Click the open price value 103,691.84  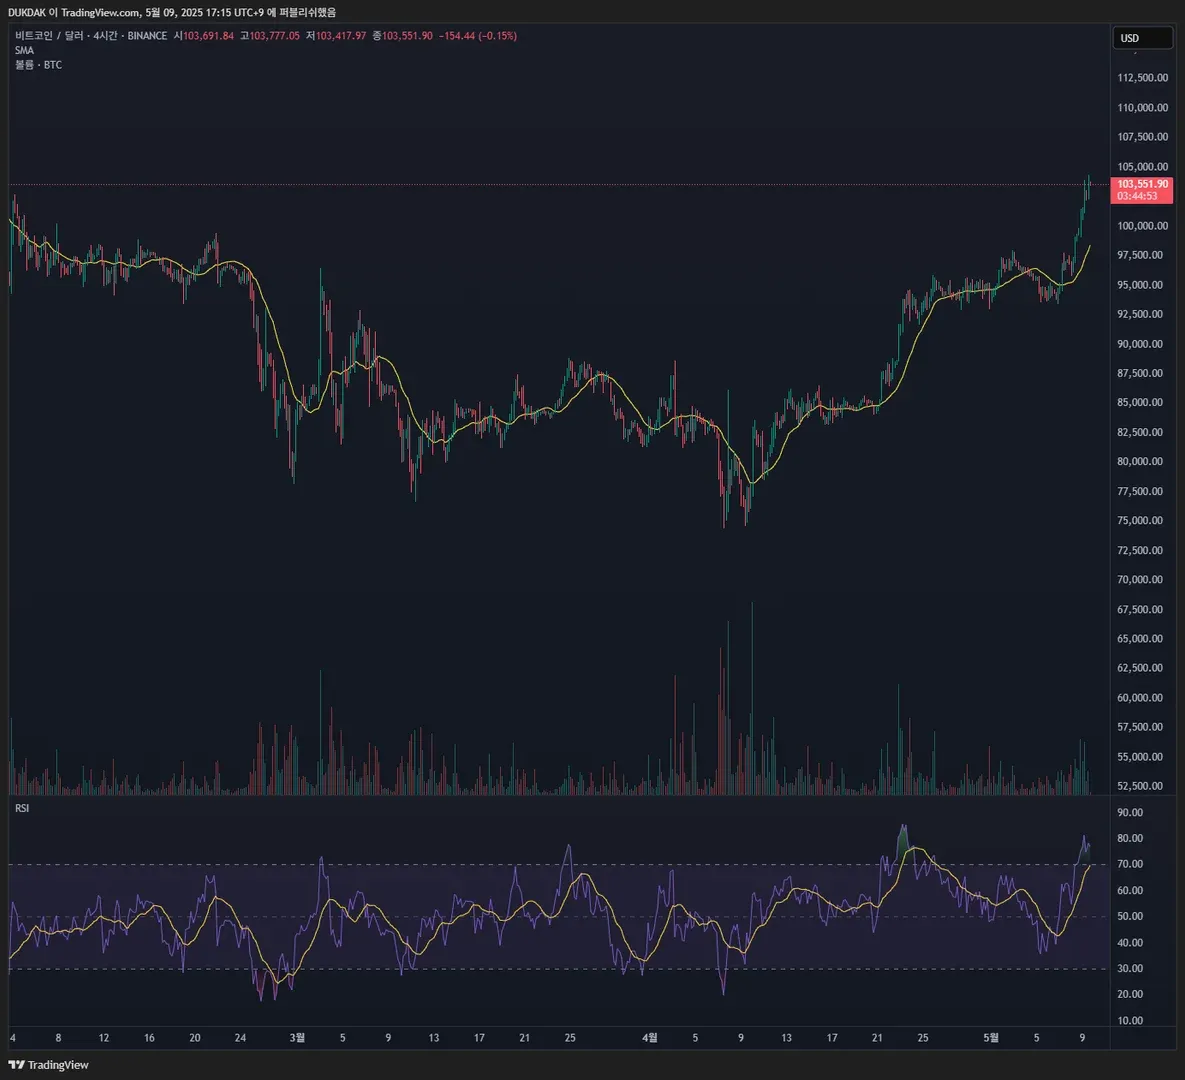tap(208, 36)
